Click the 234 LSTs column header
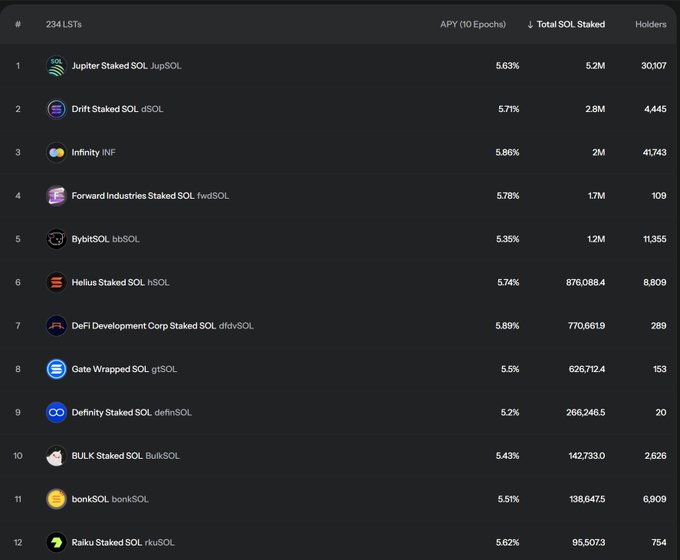680x560 pixels. (64, 25)
